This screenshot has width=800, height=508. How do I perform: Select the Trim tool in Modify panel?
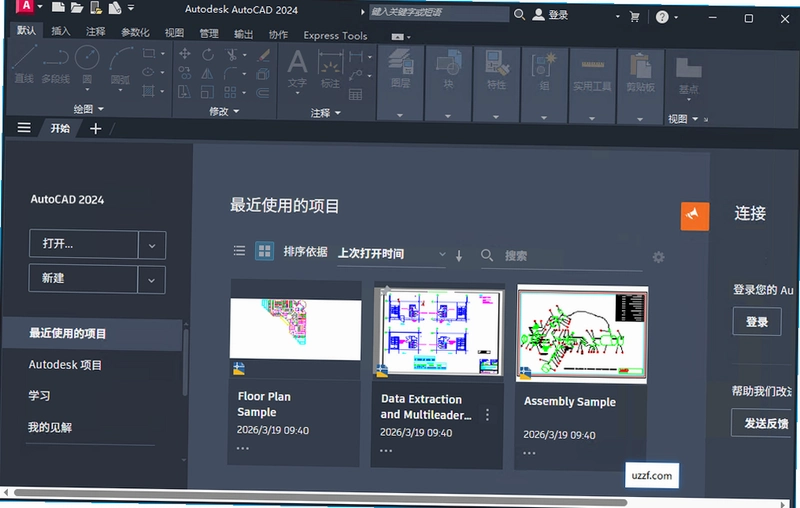point(232,54)
